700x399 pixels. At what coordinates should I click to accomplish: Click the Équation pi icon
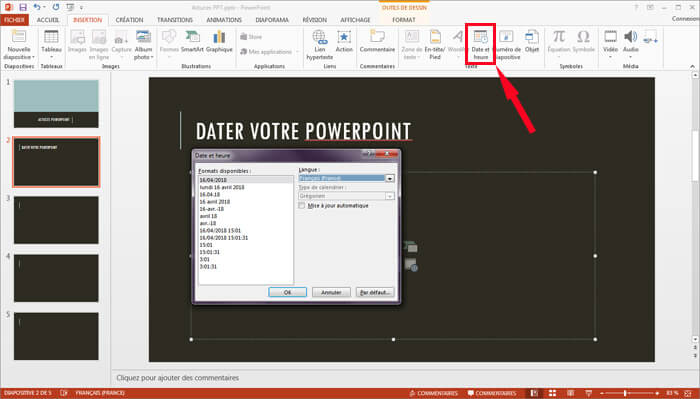click(x=558, y=37)
